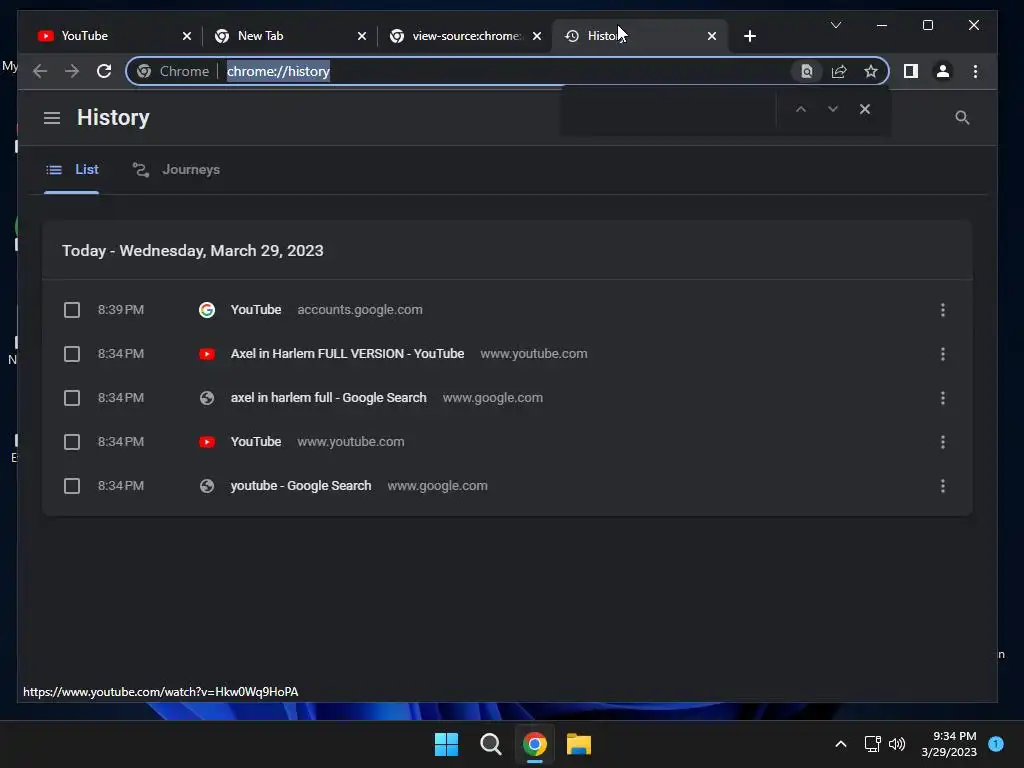The image size is (1024, 768).
Task: Toggle the side panel icon
Action: coord(910,71)
